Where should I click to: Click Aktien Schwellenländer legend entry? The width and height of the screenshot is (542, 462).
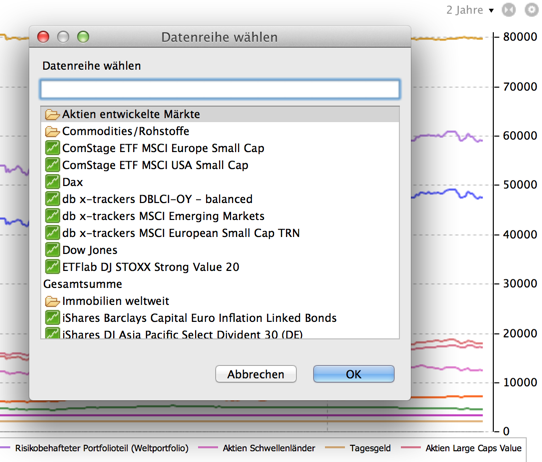pyautogui.click(x=269, y=448)
